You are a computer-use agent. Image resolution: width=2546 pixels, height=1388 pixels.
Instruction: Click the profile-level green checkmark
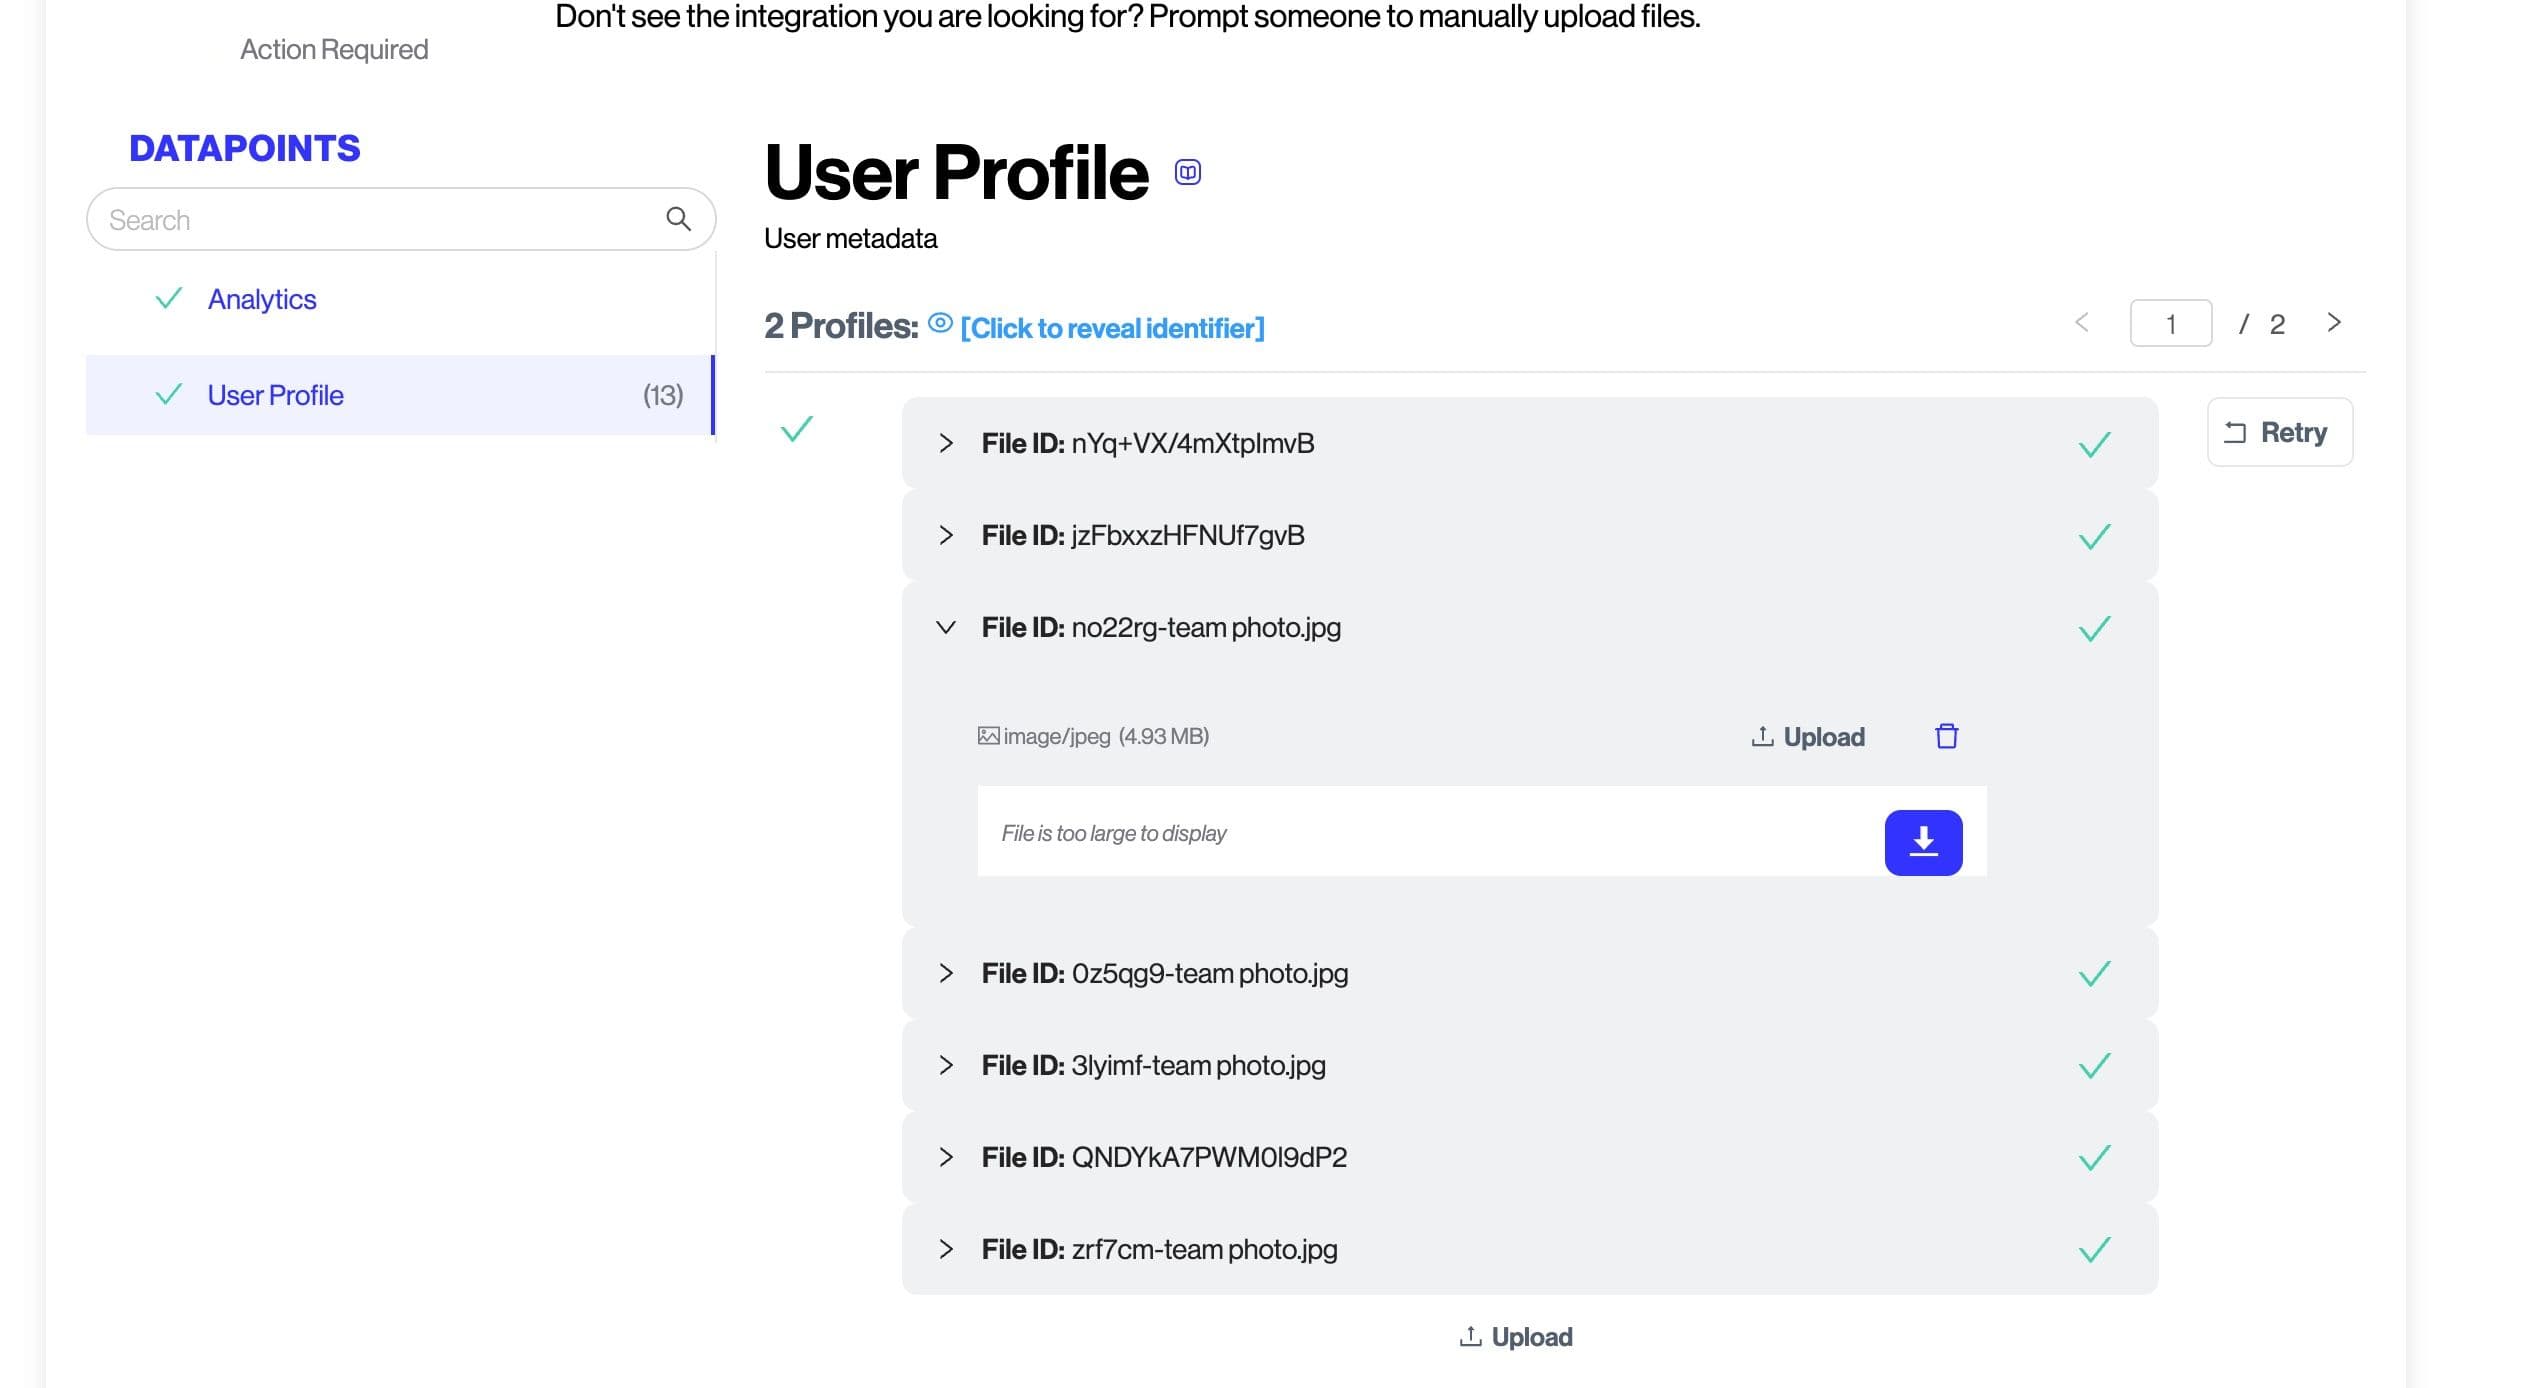tap(796, 429)
